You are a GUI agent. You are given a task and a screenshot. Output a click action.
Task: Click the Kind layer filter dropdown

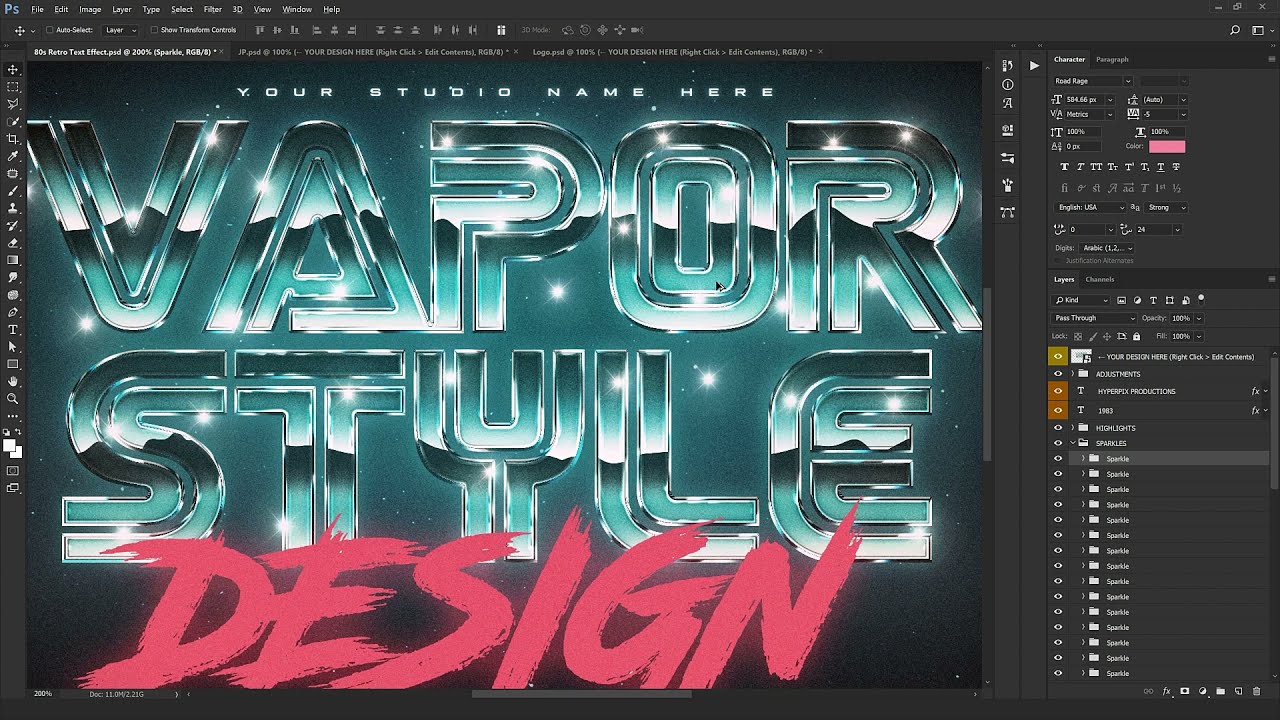tap(1082, 300)
